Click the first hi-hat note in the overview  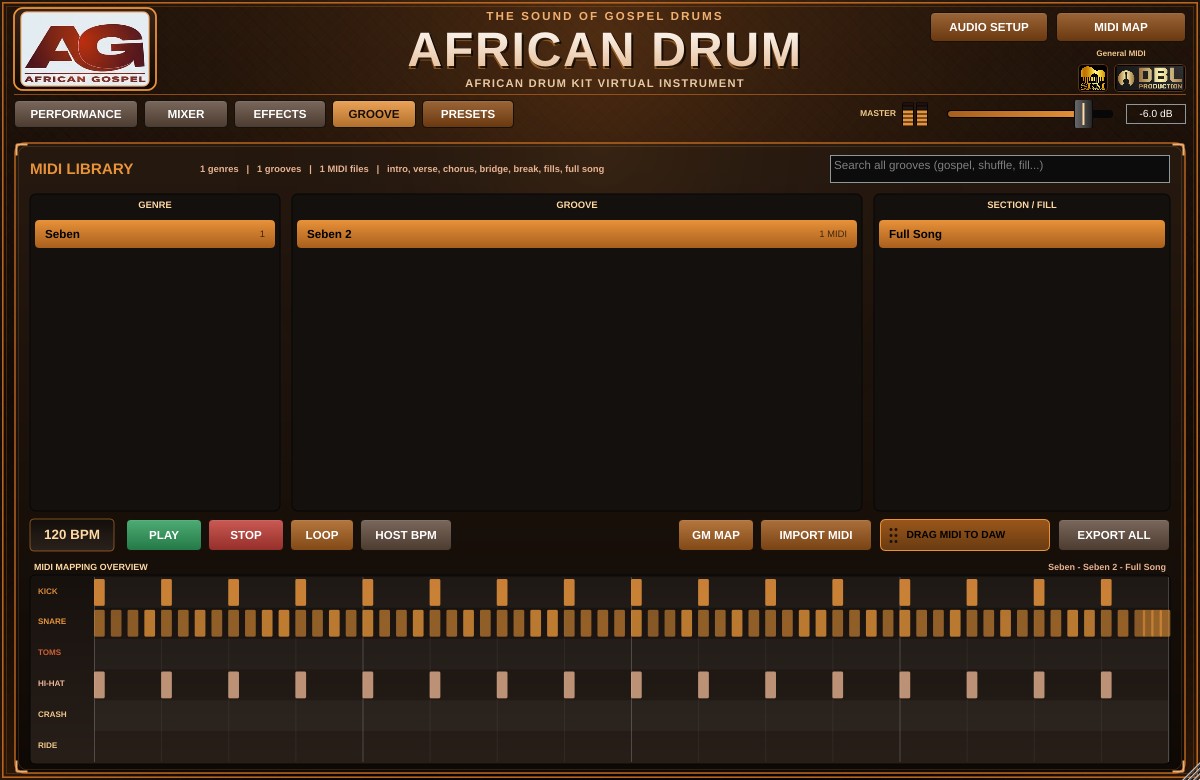(x=99, y=685)
